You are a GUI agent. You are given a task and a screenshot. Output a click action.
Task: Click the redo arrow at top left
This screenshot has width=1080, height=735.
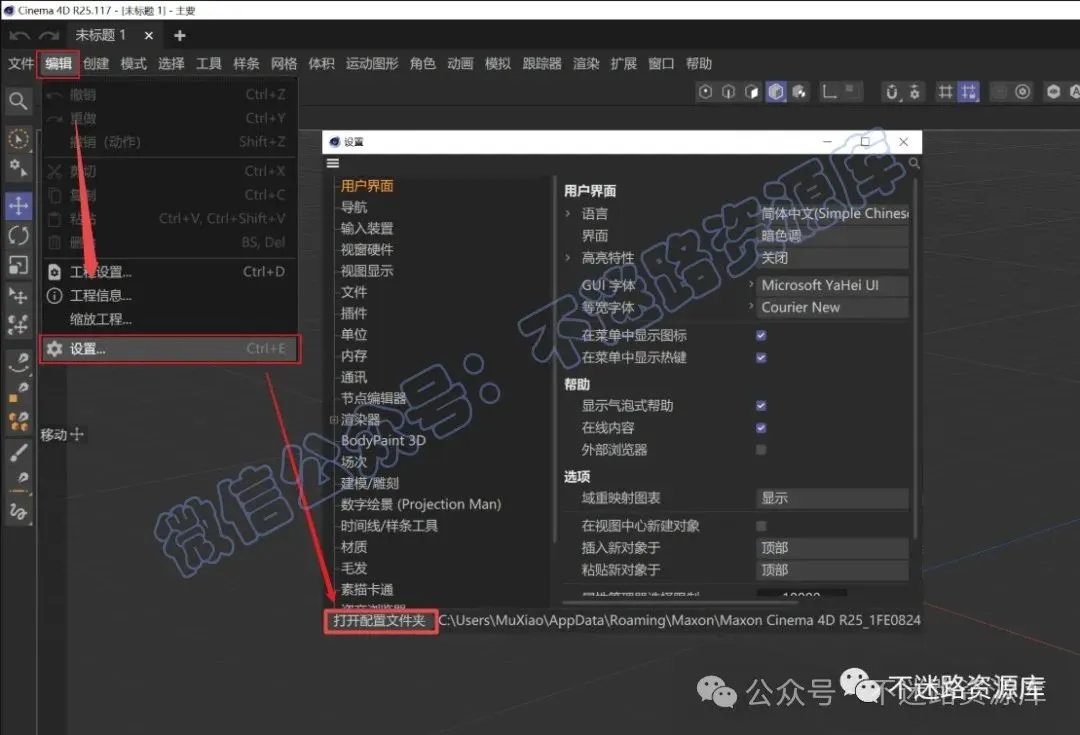[x=48, y=35]
